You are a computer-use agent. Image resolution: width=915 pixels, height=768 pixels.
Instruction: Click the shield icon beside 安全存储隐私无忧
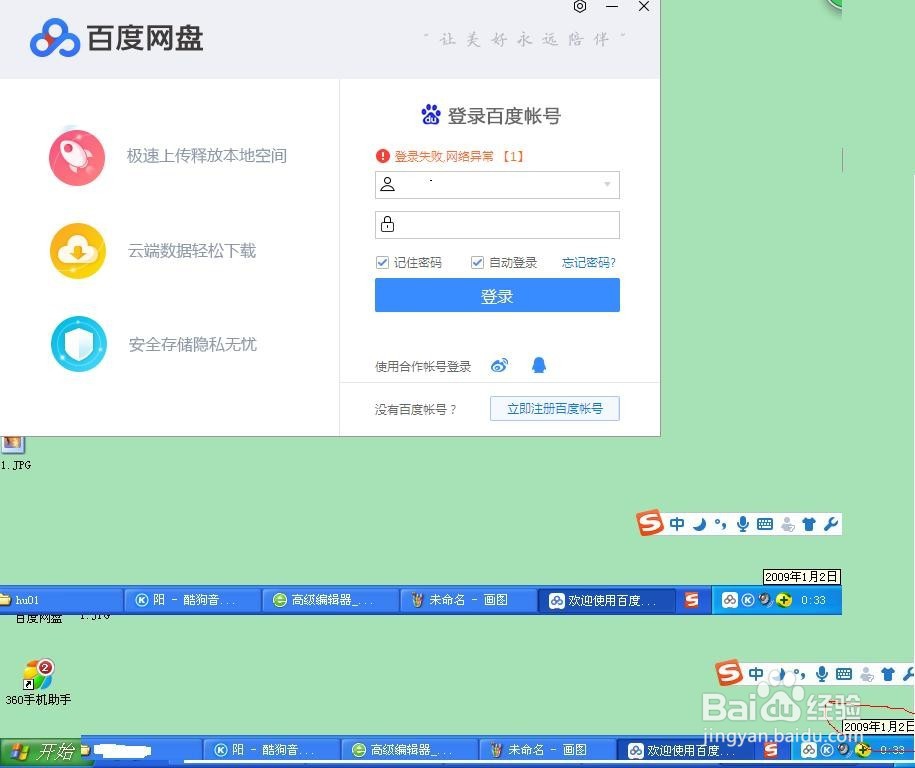point(77,343)
